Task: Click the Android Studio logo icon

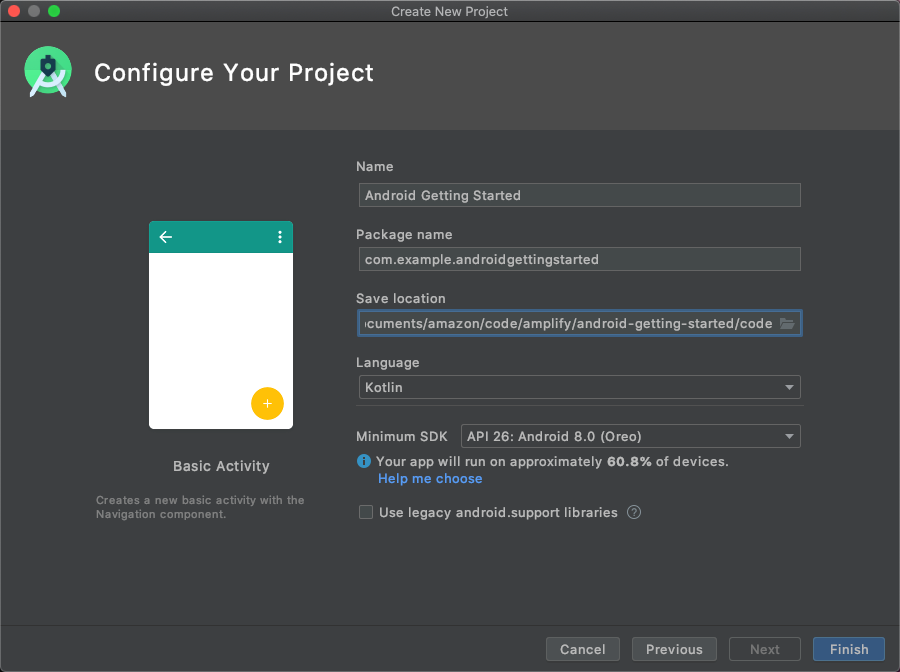Action: pos(48,72)
